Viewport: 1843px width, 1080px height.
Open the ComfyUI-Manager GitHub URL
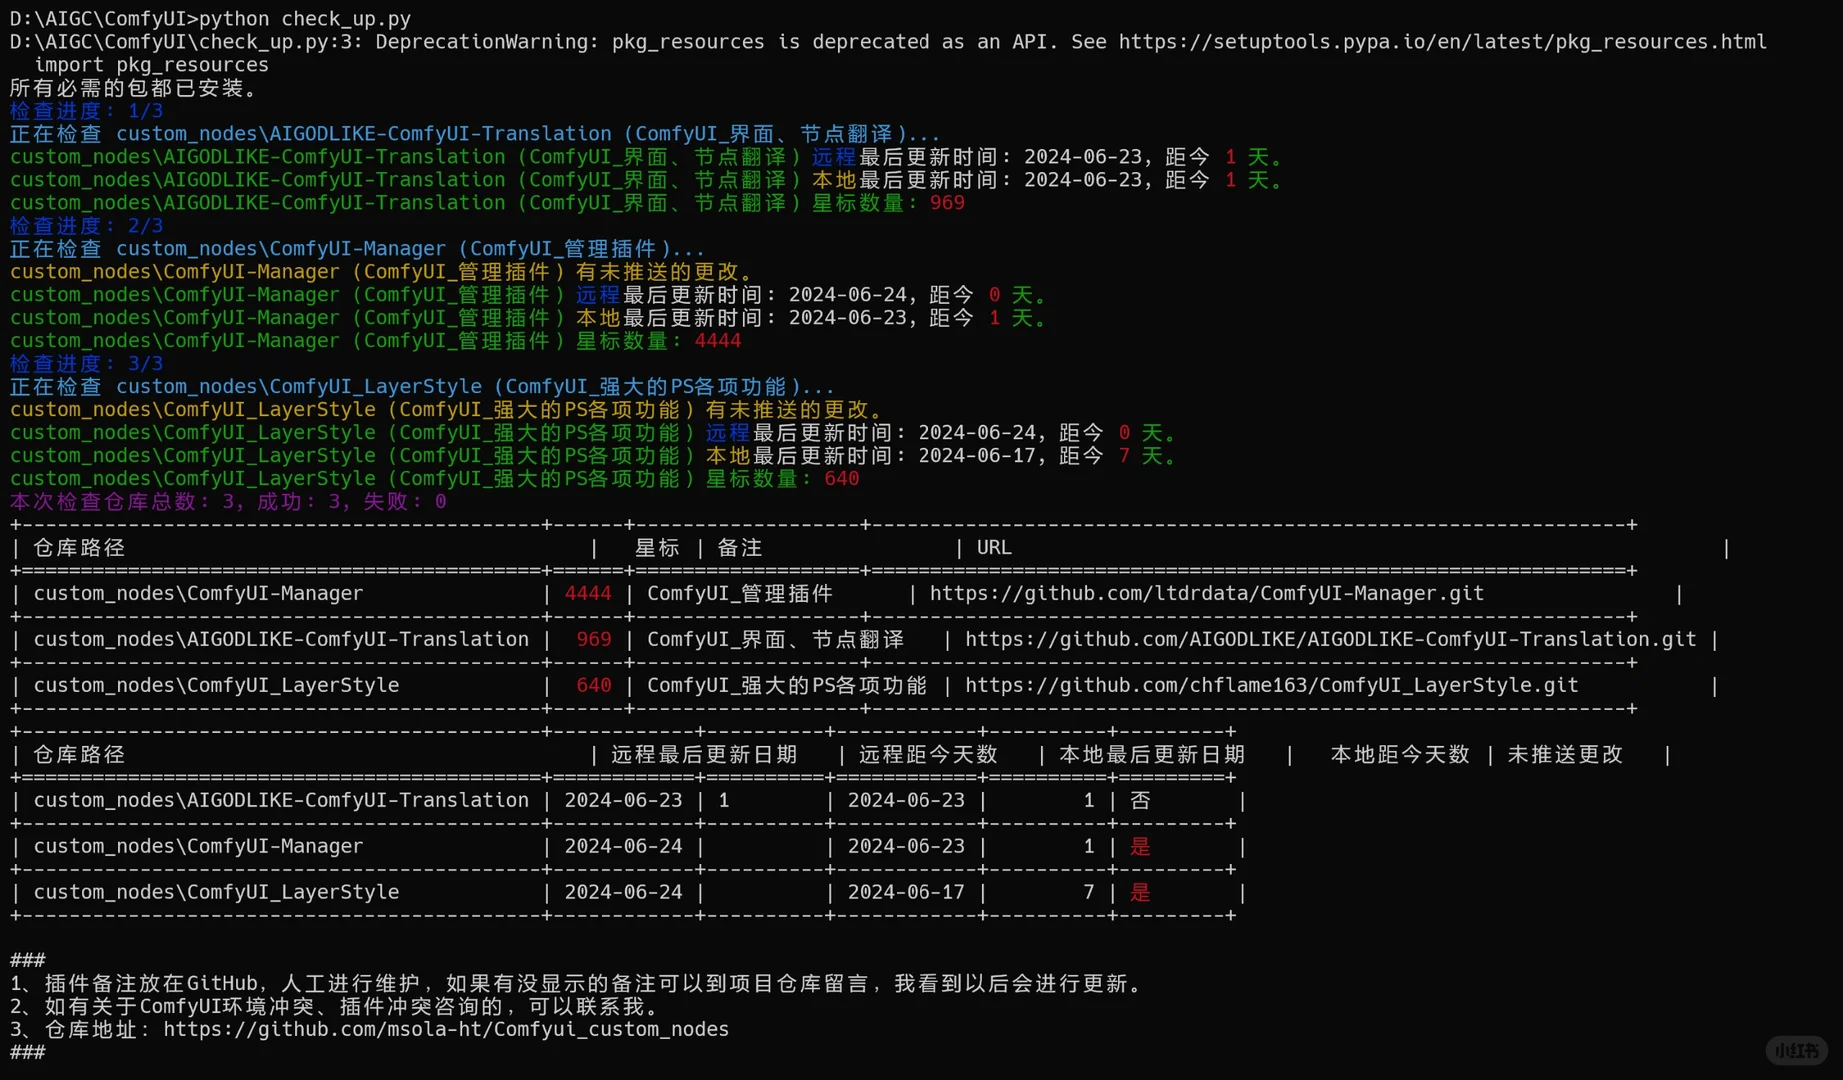1206,593
